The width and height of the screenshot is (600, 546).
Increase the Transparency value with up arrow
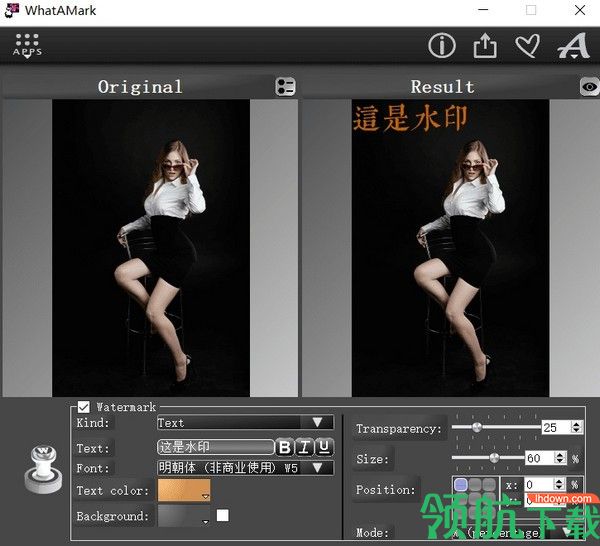[576, 424]
